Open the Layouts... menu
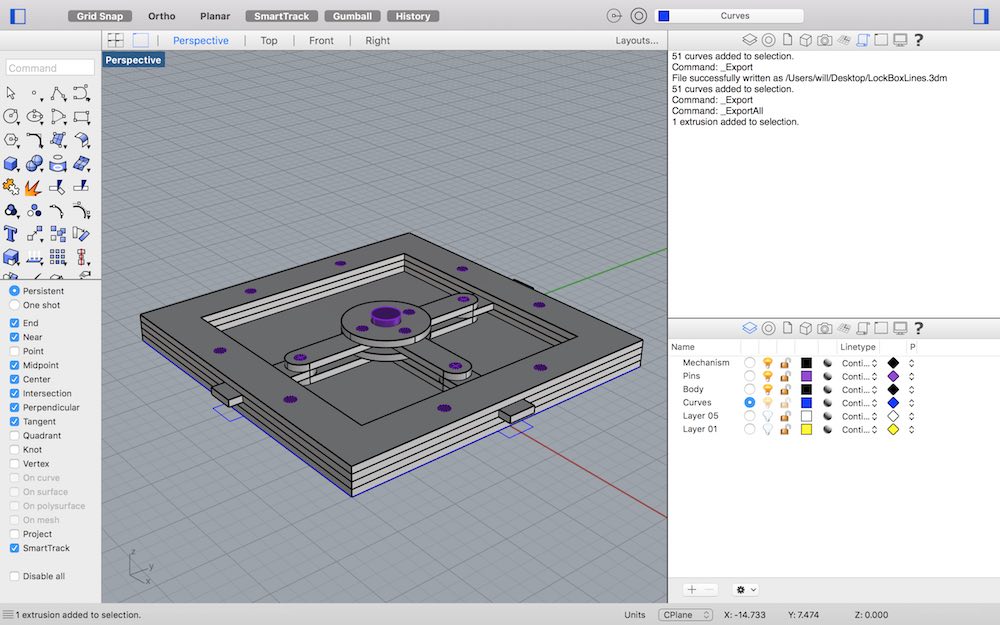Viewport: 1000px width, 625px height. point(636,40)
